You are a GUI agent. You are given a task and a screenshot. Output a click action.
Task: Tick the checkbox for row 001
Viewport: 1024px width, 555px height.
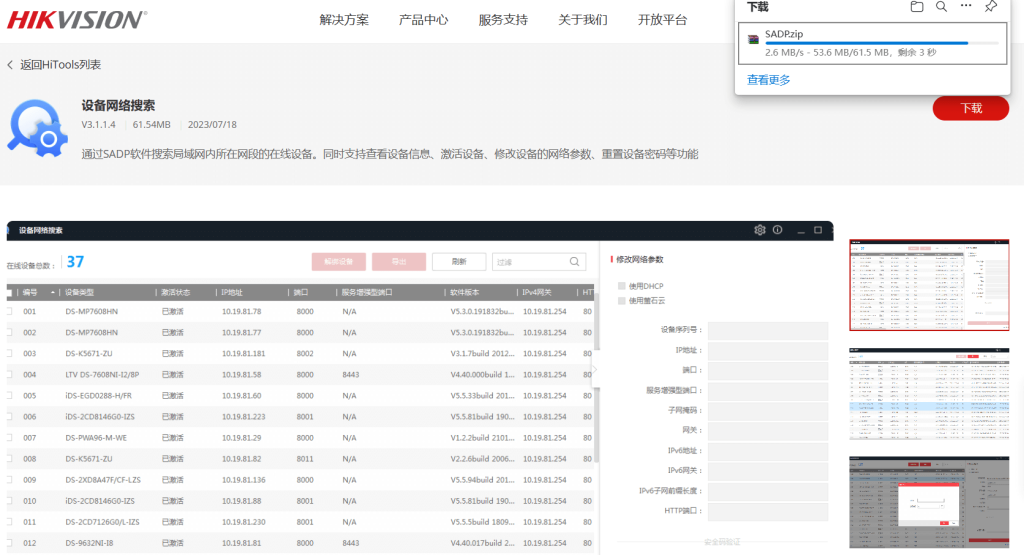point(9,311)
